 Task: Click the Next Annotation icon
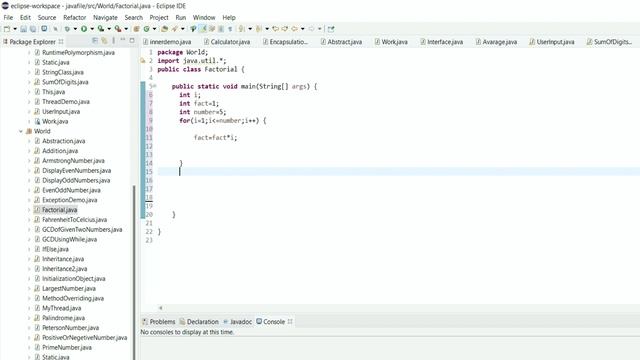[x=242, y=29]
